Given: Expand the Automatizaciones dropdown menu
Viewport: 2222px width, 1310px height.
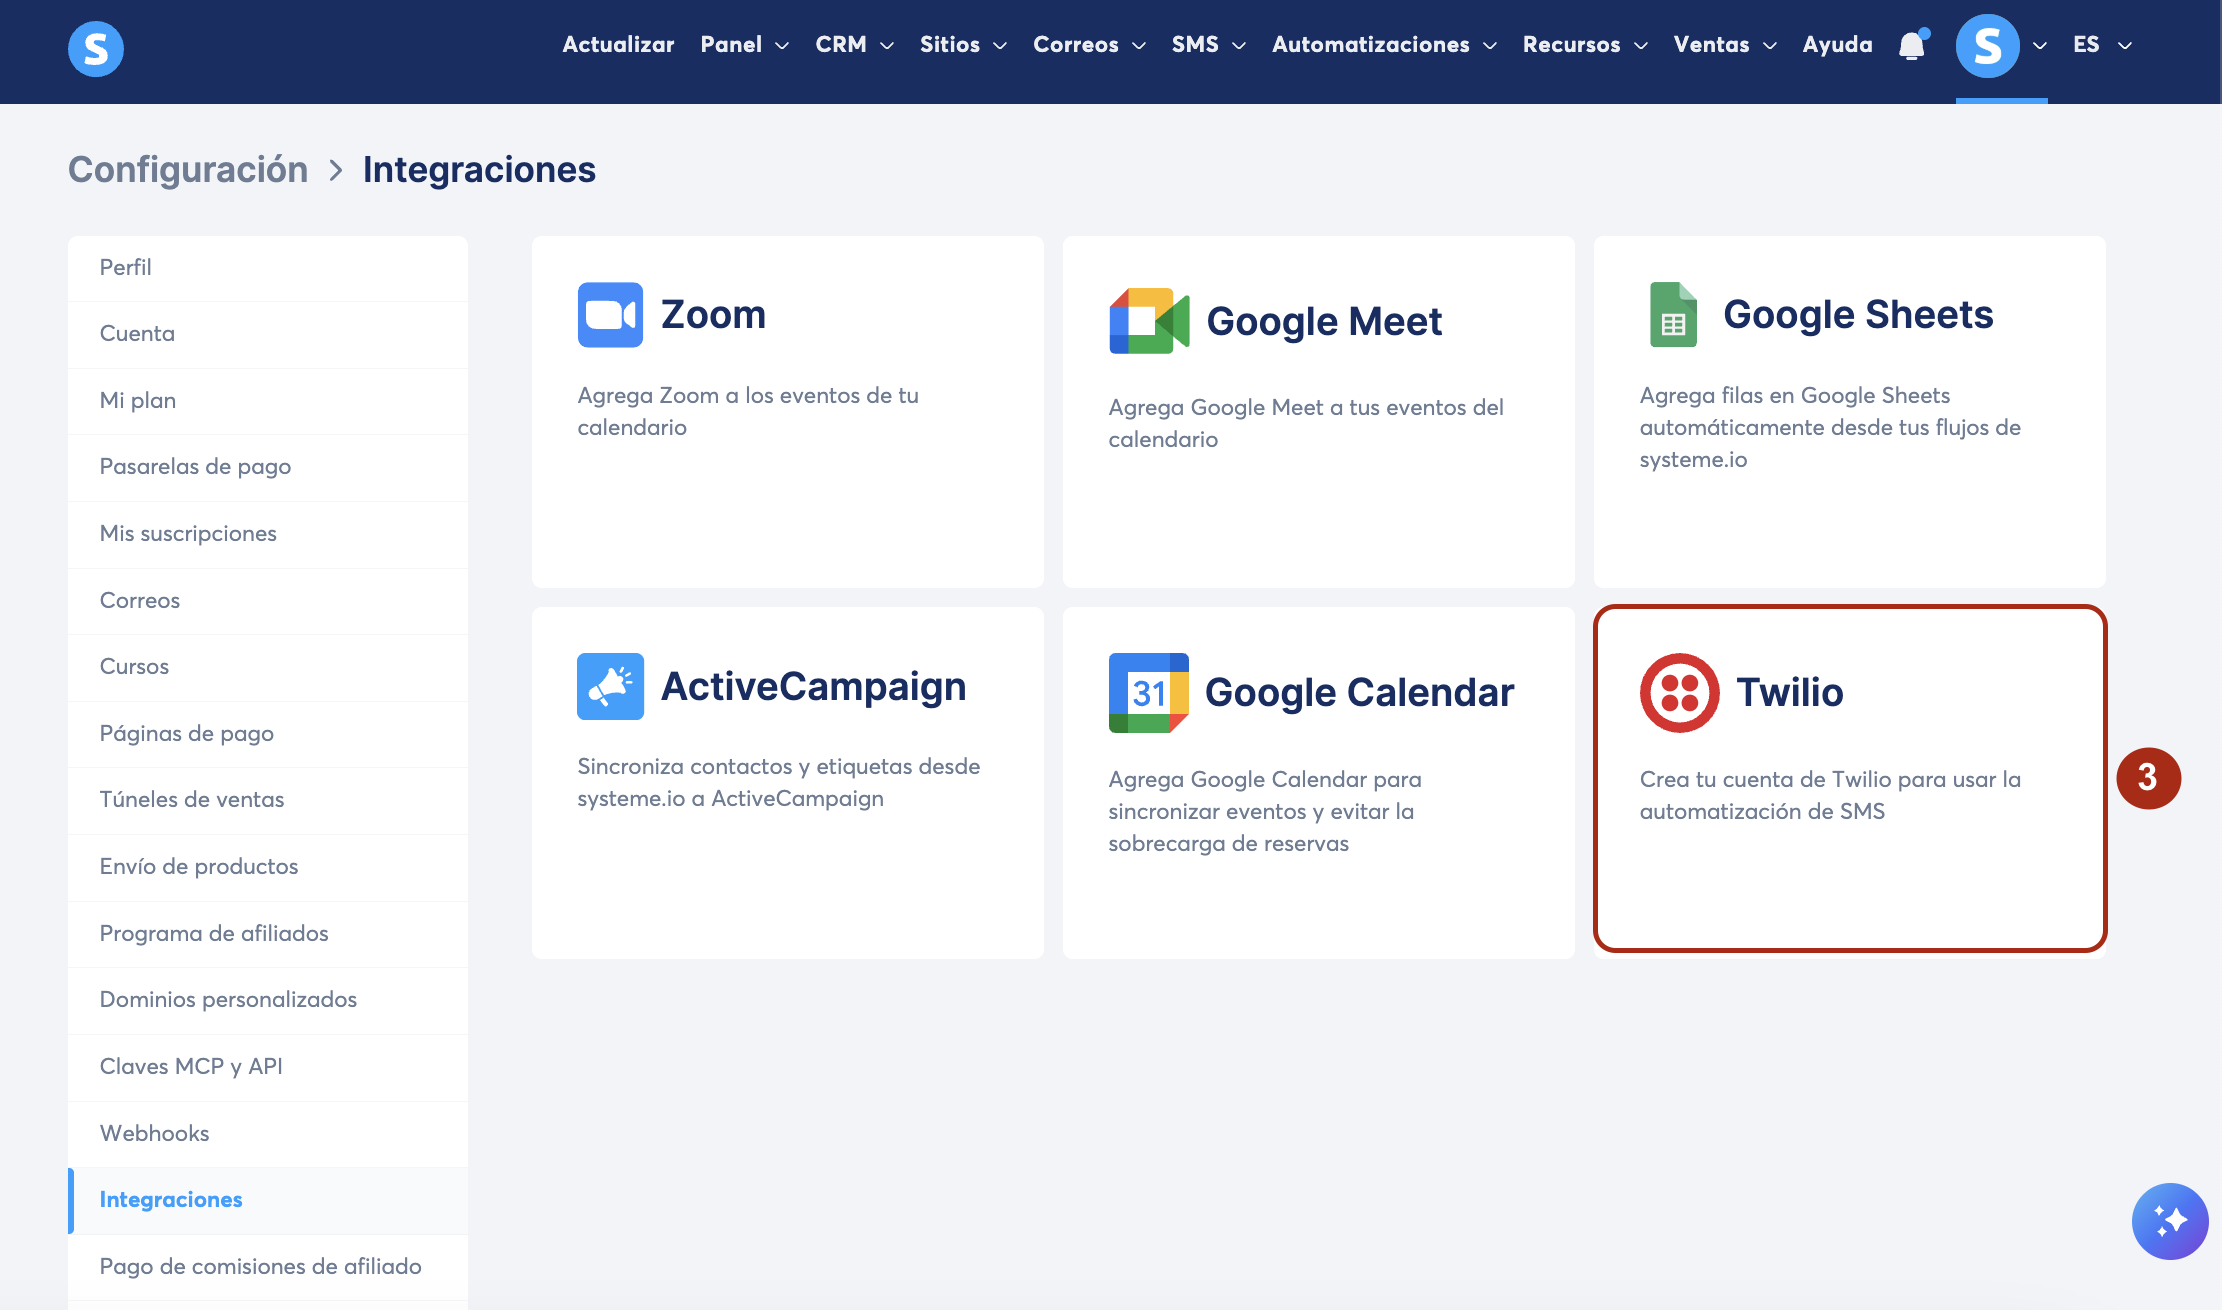Looking at the screenshot, I should pos(1385,45).
